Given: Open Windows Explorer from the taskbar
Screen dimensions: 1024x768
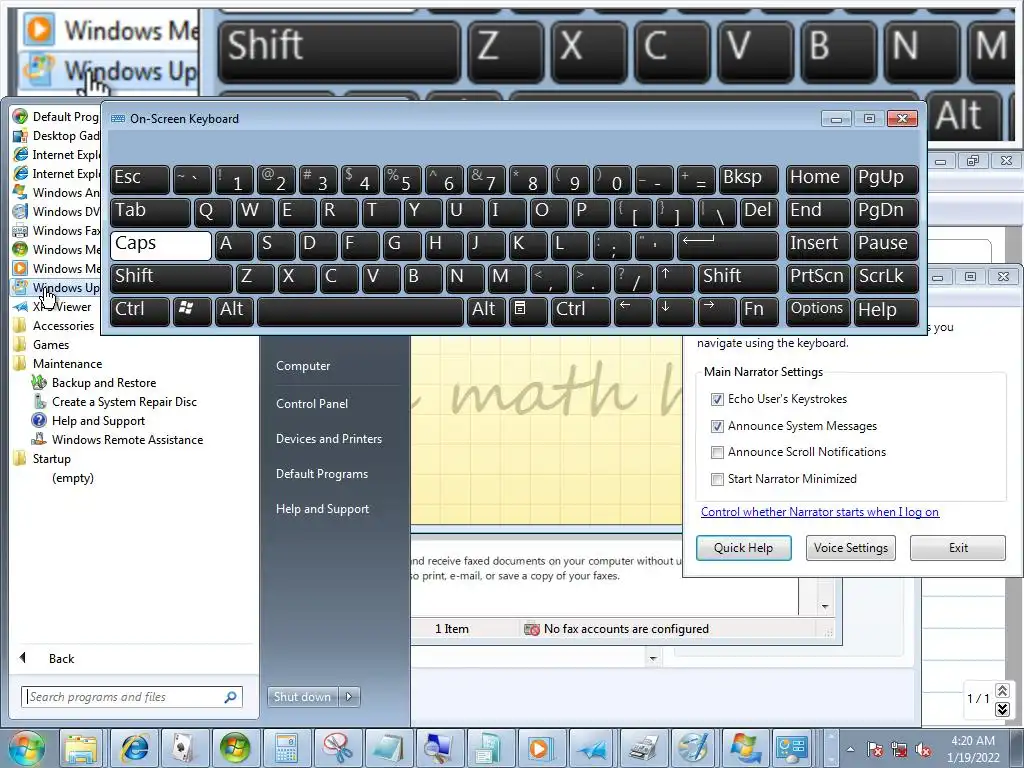Looking at the screenshot, I should 81,748.
